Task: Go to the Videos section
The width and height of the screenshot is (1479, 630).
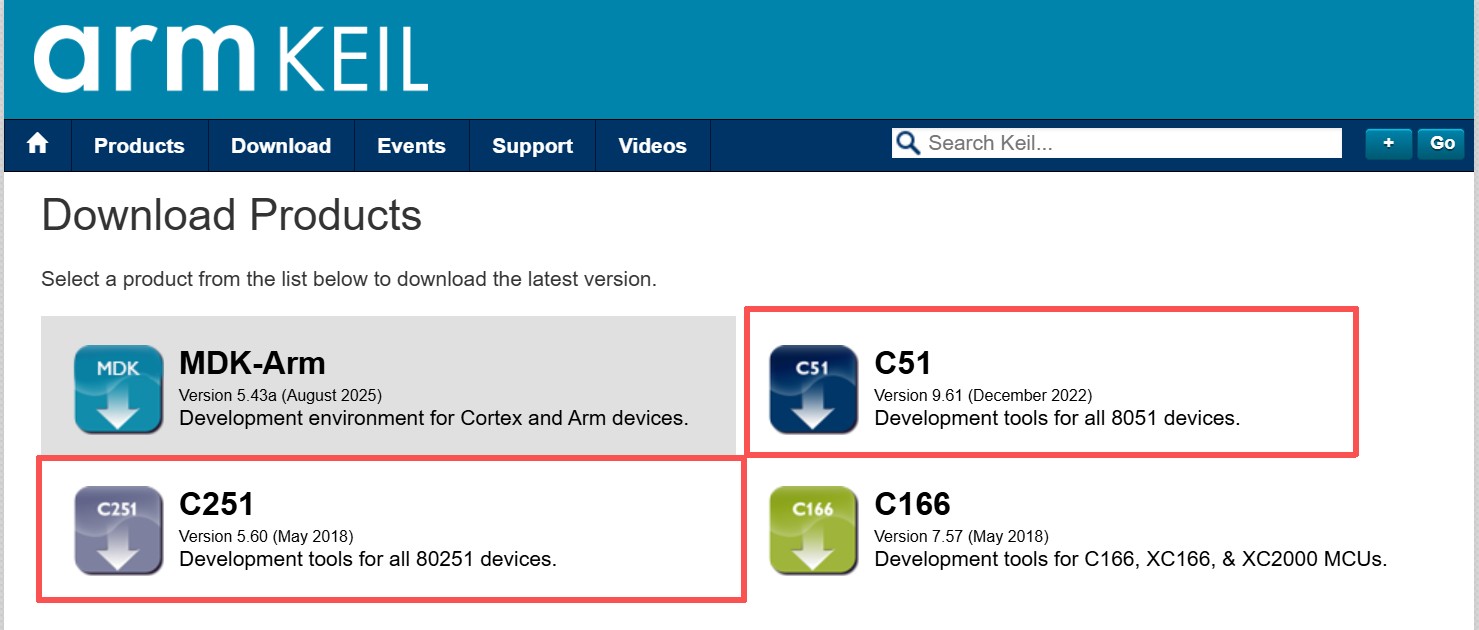Action: [652, 146]
